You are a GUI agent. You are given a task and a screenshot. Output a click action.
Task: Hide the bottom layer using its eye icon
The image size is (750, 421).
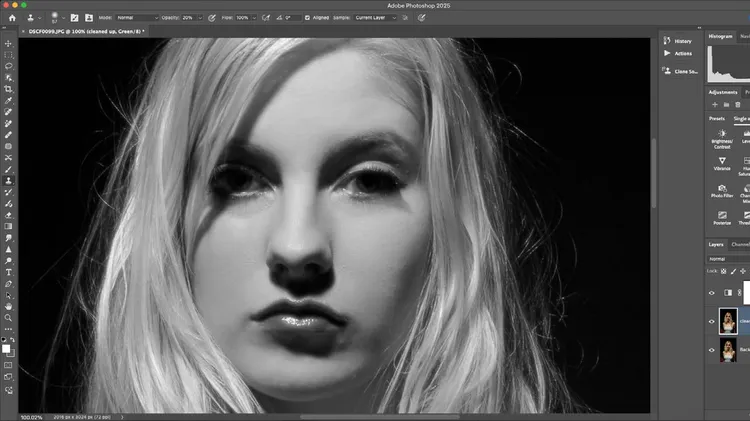[x=712, y=350]
